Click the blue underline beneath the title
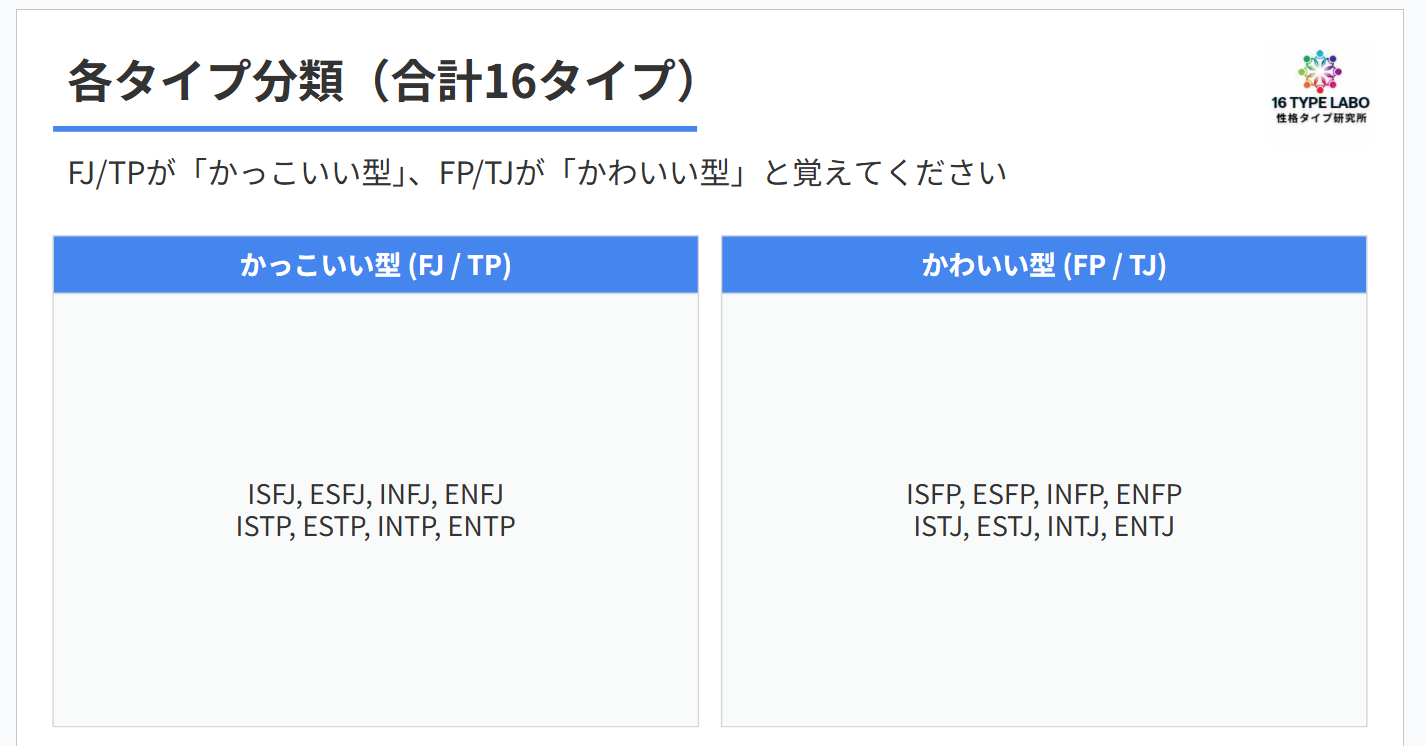This screenshot has height=746, width=1426. (x=375, y=129)
